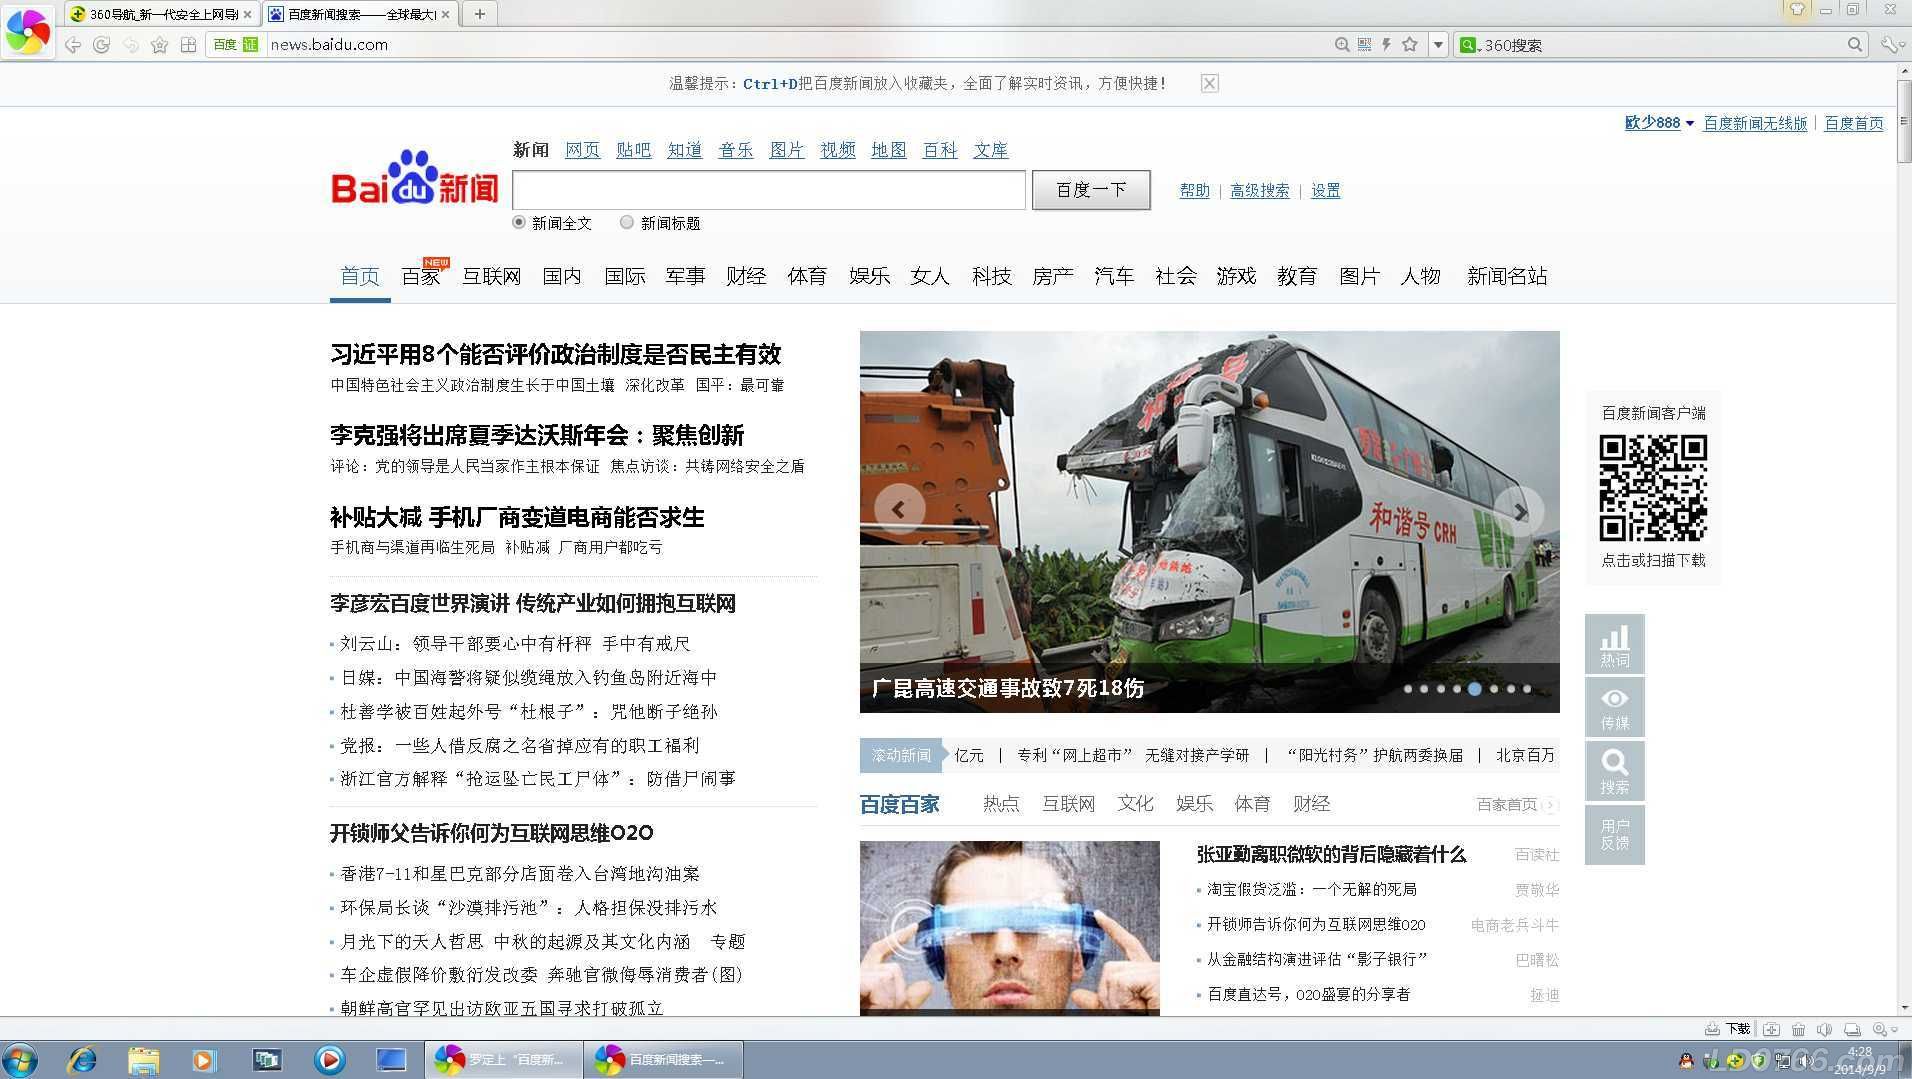Open the wrench tools menu icon
This screenshot has height=1079, width=1912.
point(1890,44)
